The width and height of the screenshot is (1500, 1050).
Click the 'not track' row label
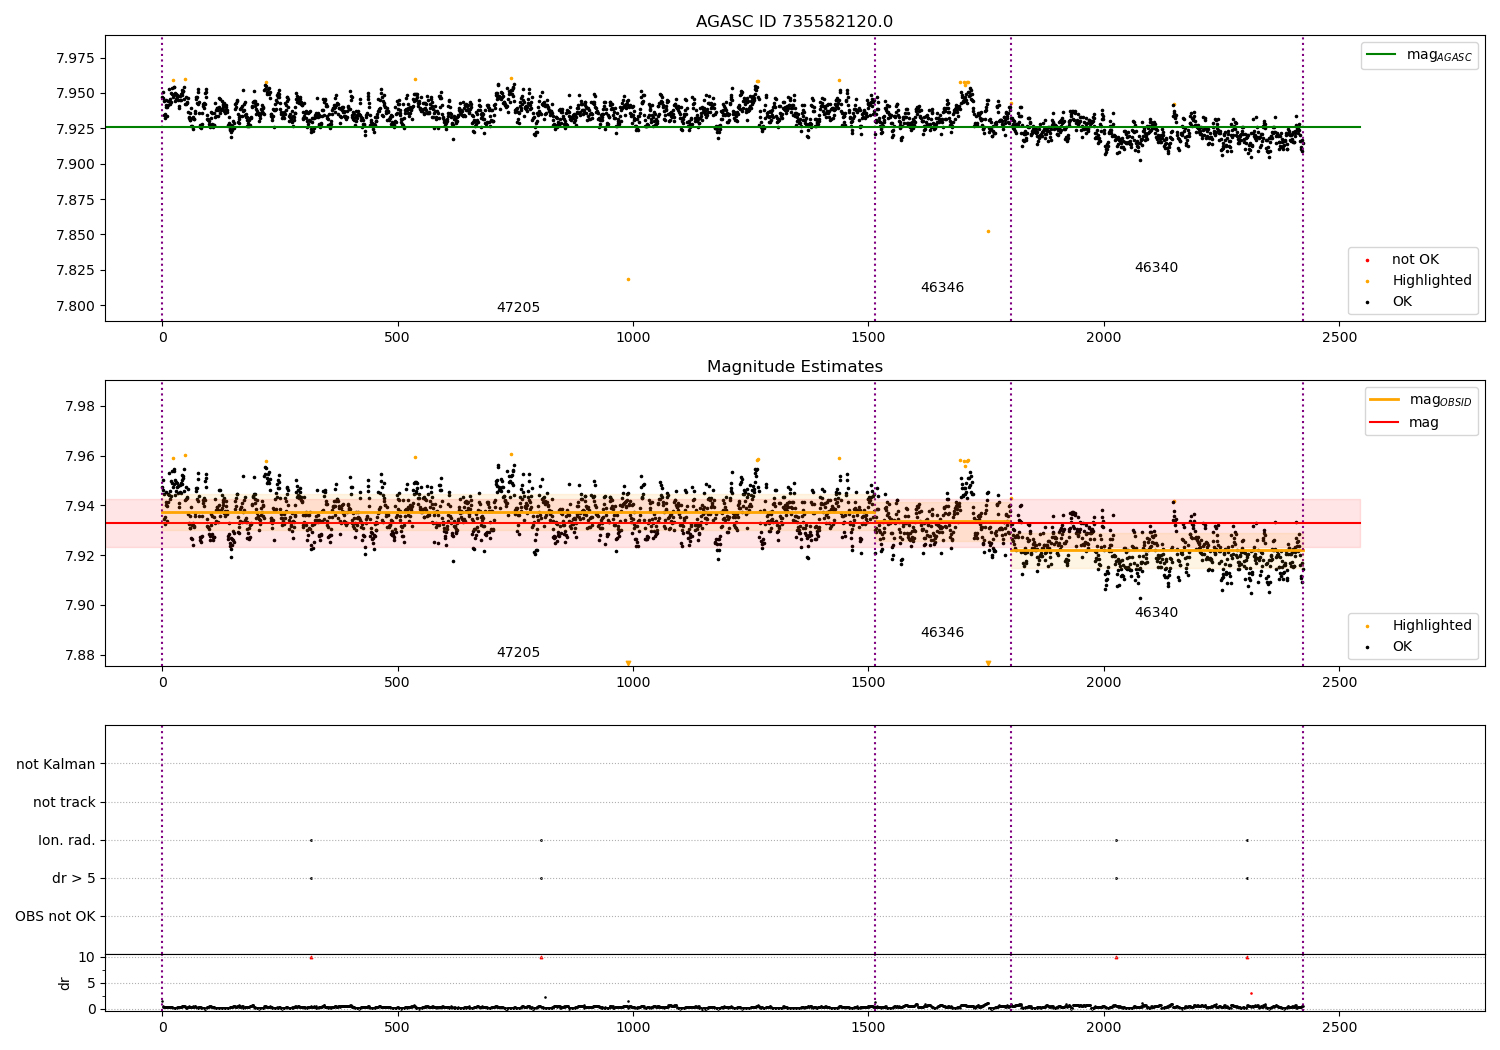(x=64, y=803)
